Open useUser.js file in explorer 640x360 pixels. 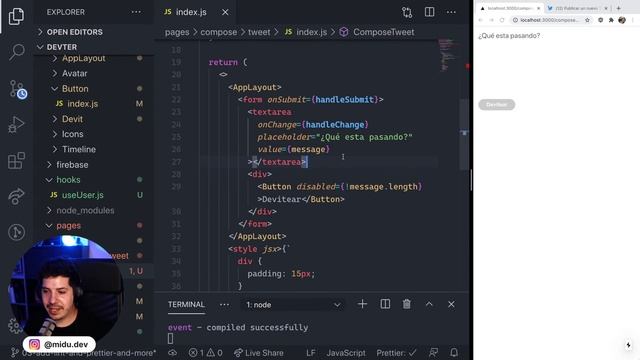click(x=82, y=195)
